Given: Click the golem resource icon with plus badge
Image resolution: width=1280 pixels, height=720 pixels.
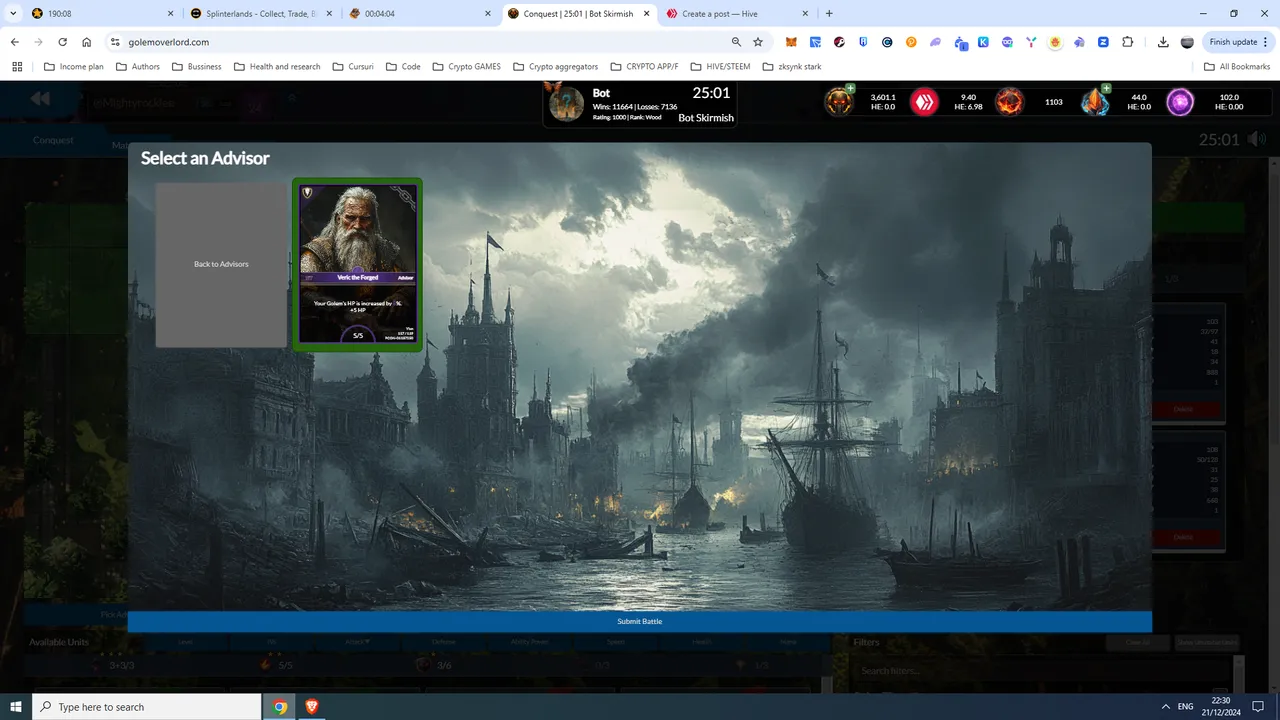Looking at the screenshot, I should (x=839, y=101).
